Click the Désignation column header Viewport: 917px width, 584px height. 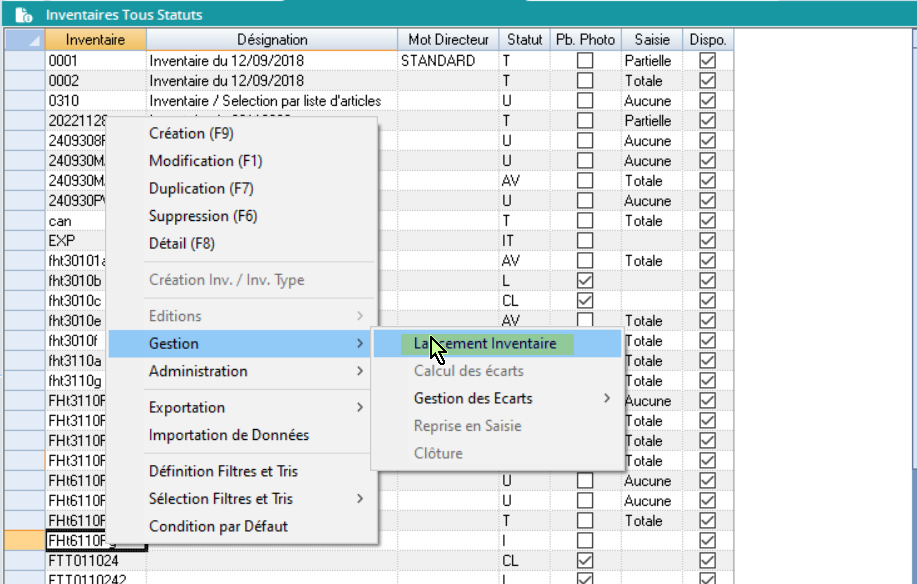click(272, 40)
